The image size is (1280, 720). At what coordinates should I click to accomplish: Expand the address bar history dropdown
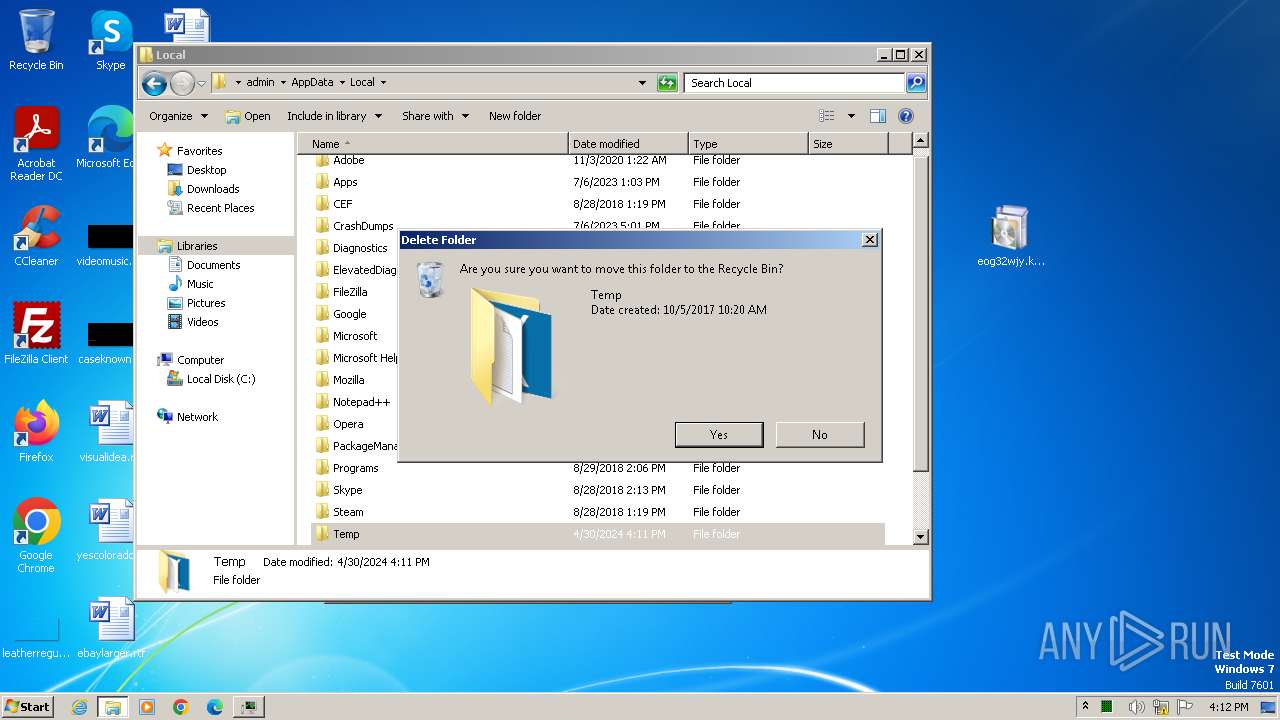coord(642,83)
